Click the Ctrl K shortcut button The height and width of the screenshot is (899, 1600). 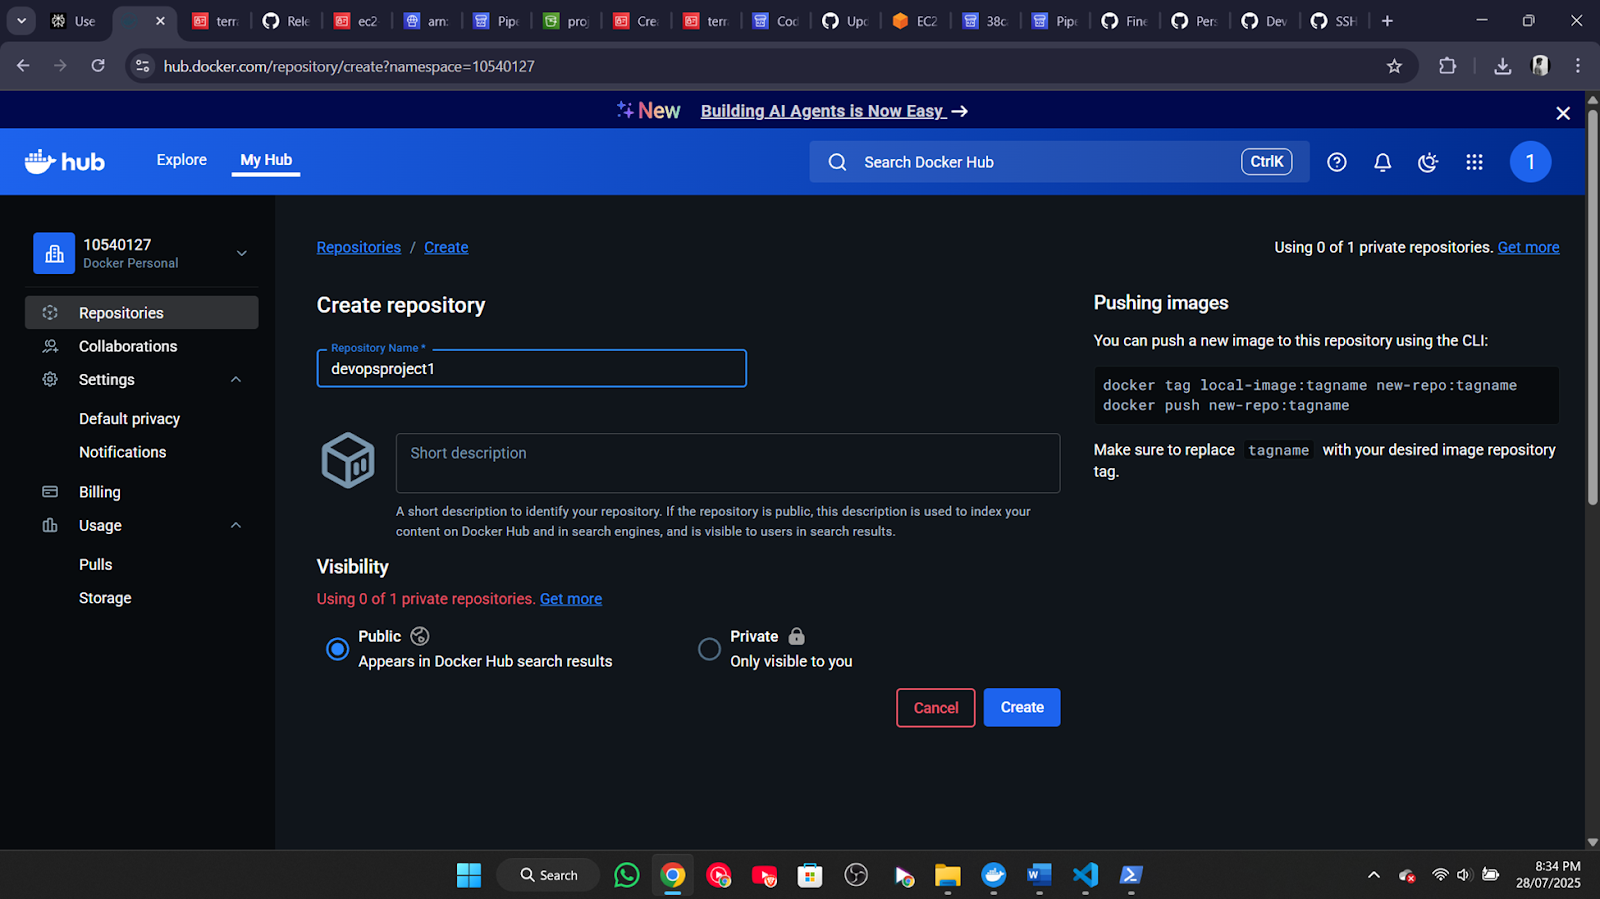click(1267, 162)
